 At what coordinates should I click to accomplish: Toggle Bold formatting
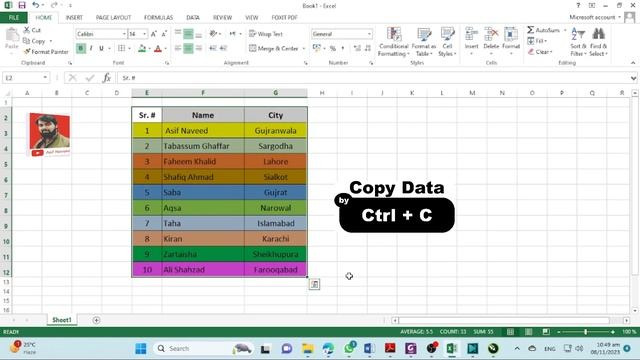pos(81,48)
